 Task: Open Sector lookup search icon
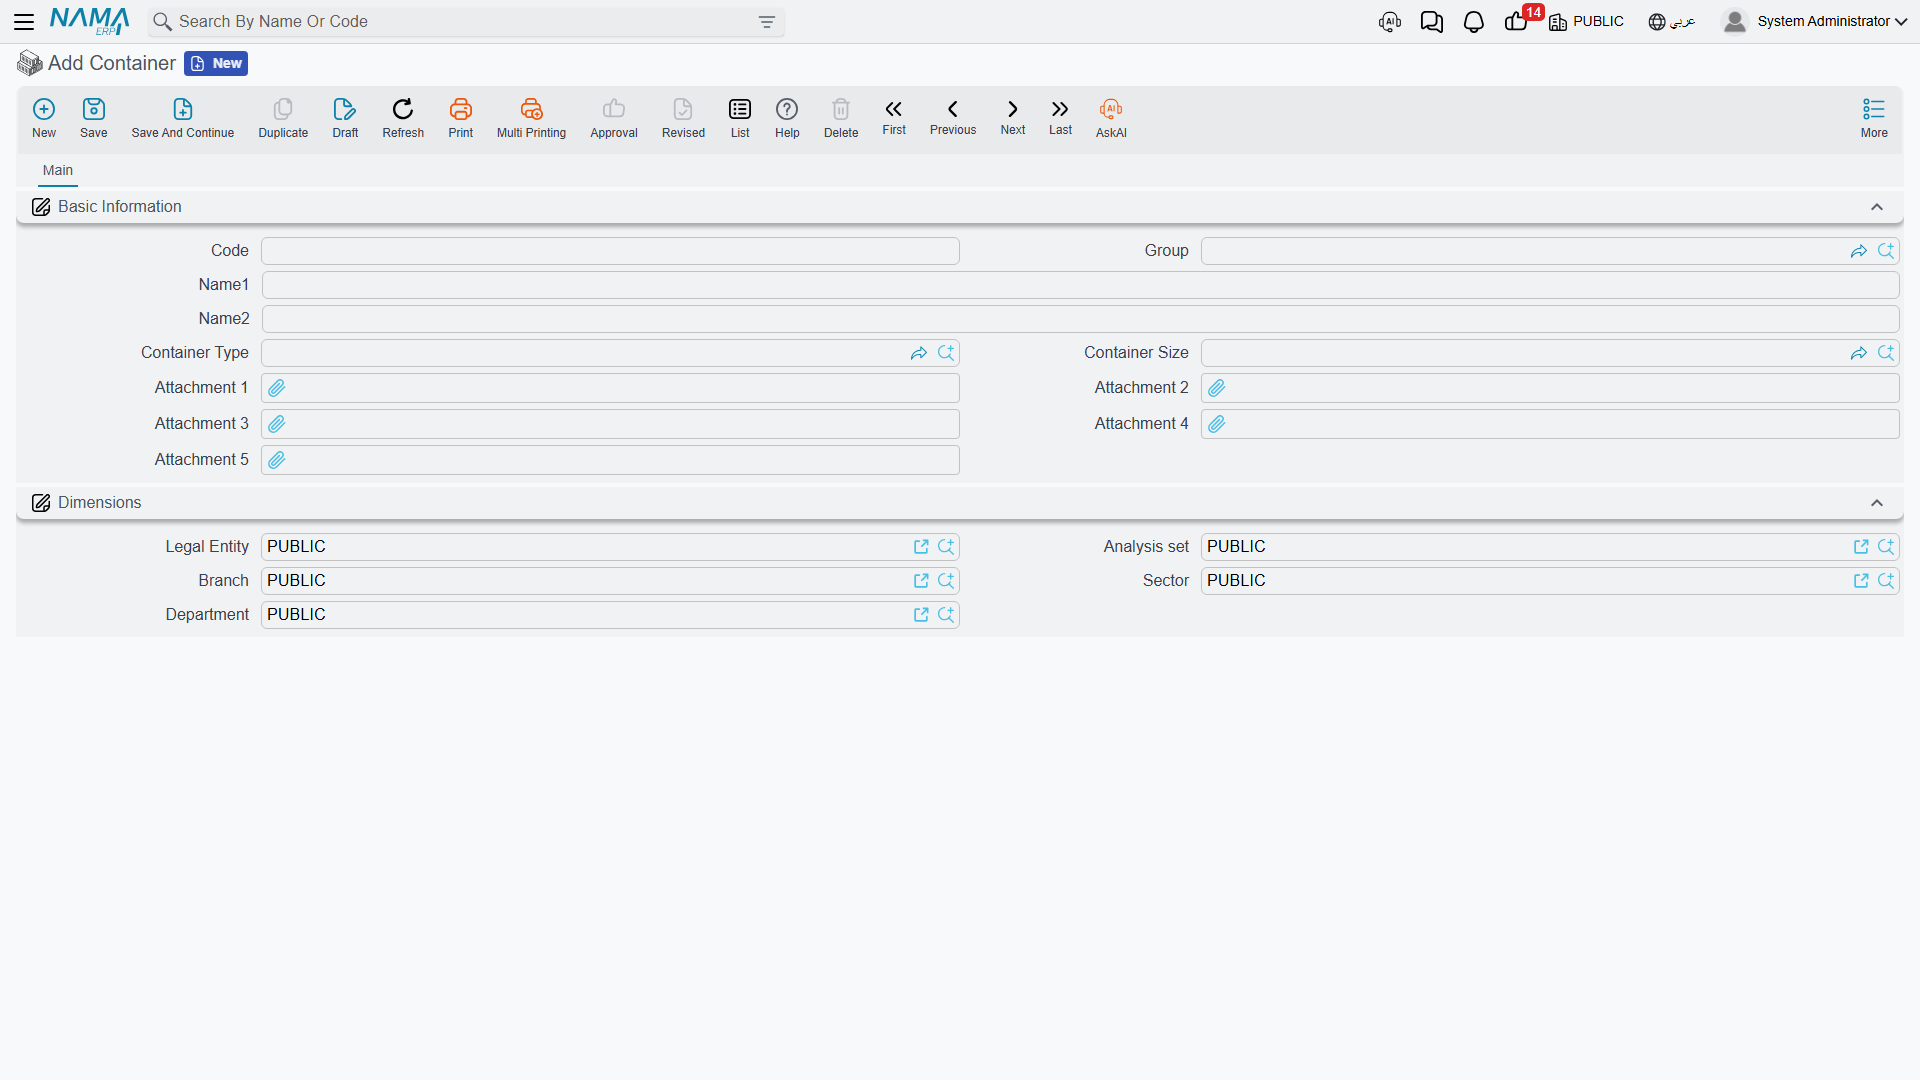1886,581
